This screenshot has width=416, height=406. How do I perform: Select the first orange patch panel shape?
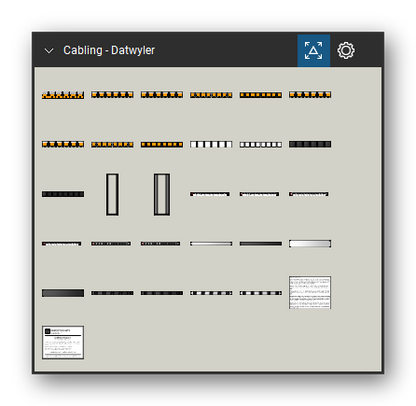63,95
